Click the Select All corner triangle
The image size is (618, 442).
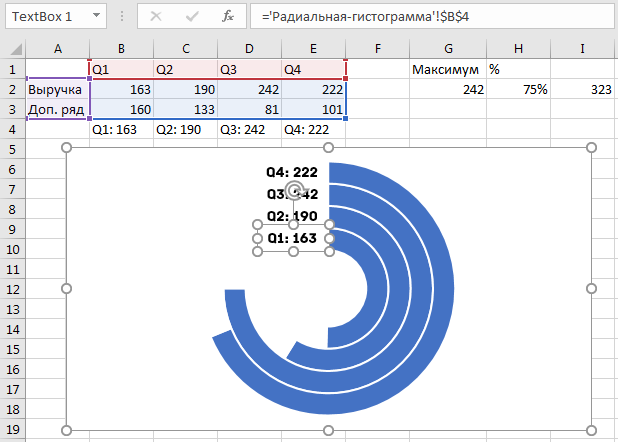pyautogui.click(x=16, y=49)
